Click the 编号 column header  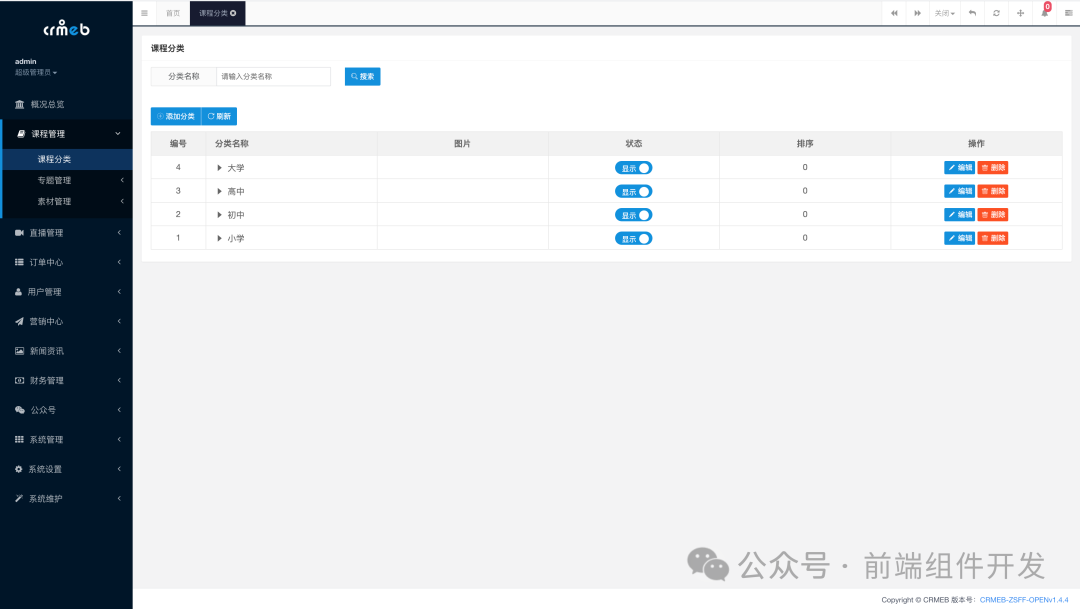[x=178, y=144]
